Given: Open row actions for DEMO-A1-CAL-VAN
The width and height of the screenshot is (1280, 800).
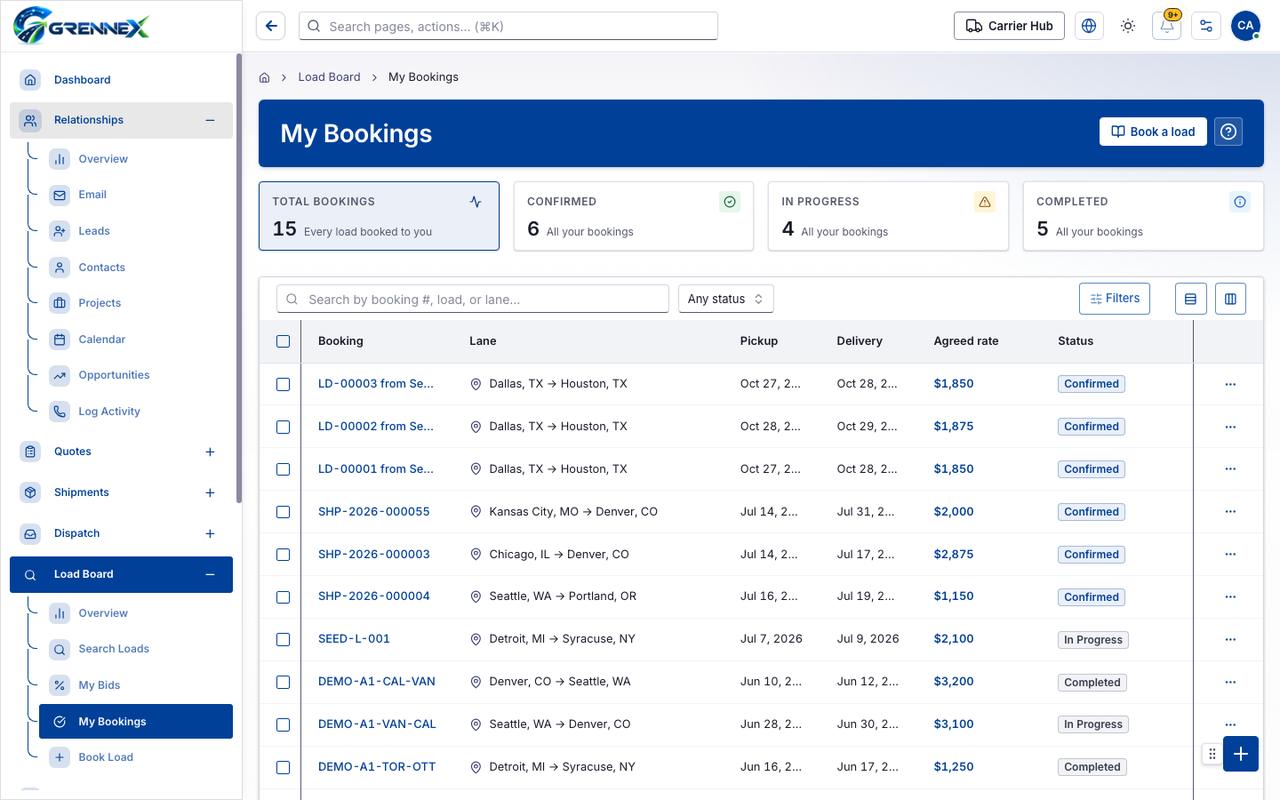Looking at the screenshot, I should click(1230, 682).
